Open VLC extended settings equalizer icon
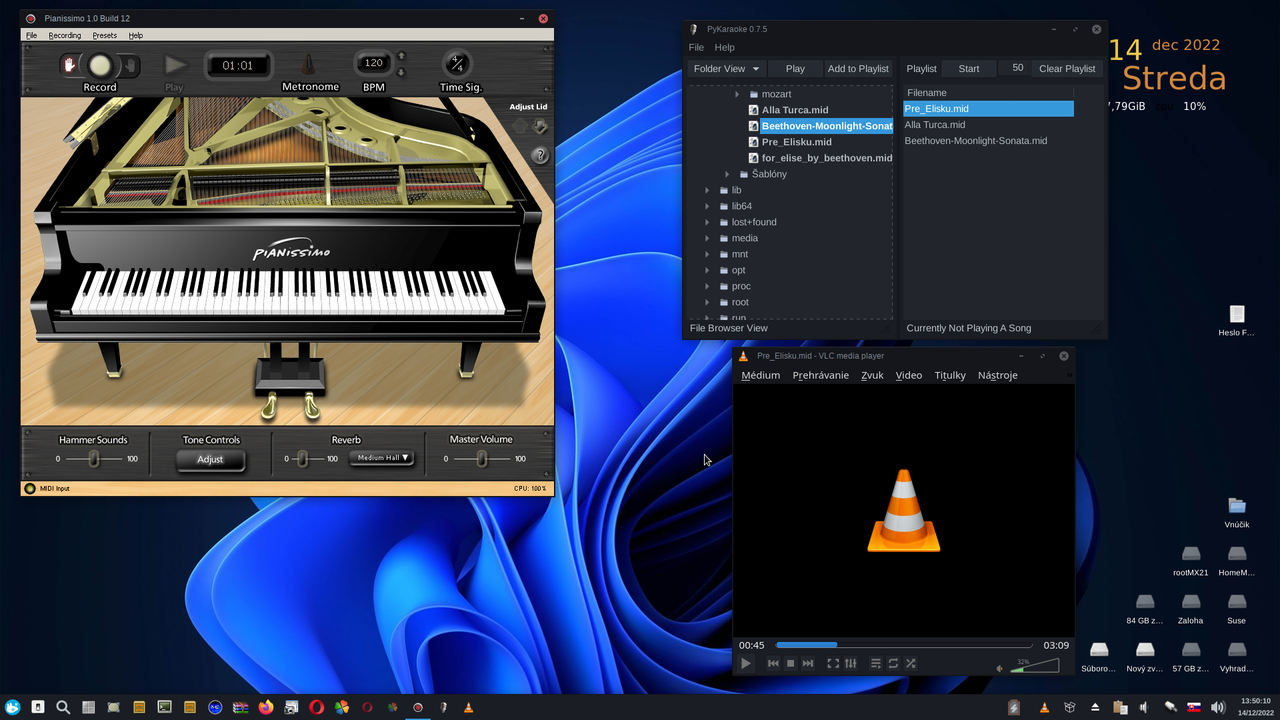 [850, 663]
